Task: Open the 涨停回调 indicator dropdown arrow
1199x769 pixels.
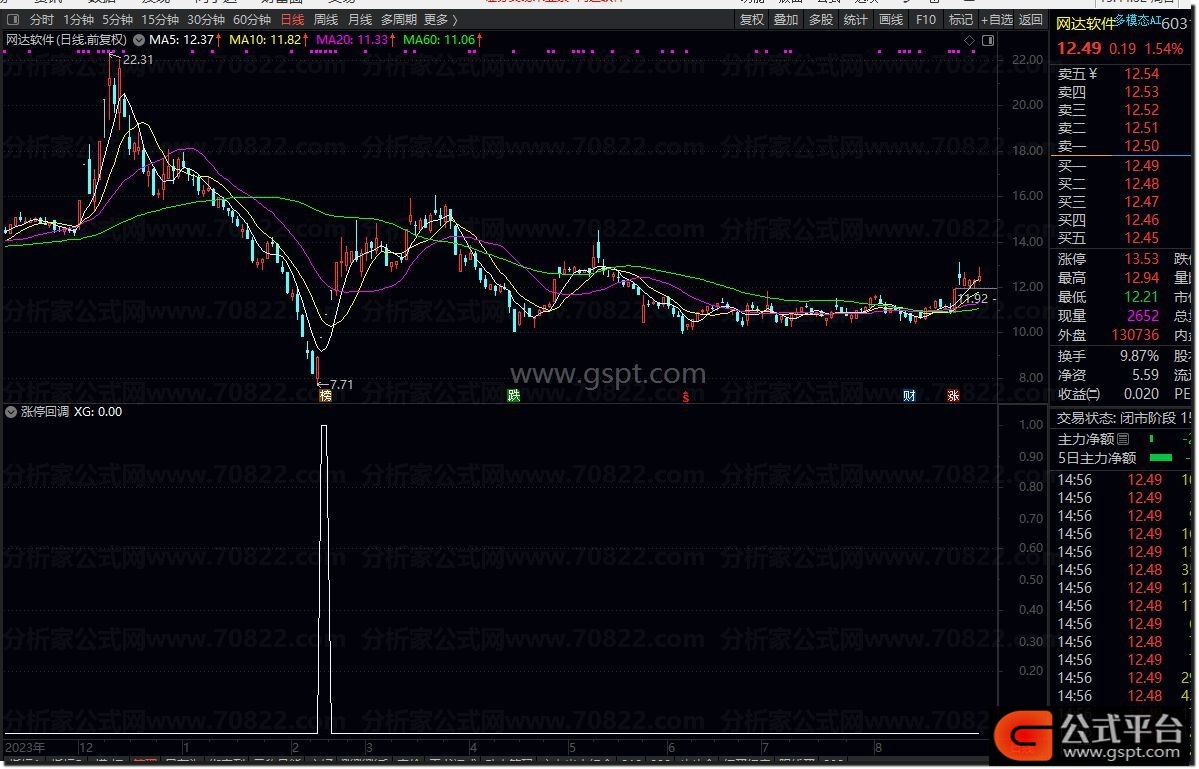Action: (11, 412)
